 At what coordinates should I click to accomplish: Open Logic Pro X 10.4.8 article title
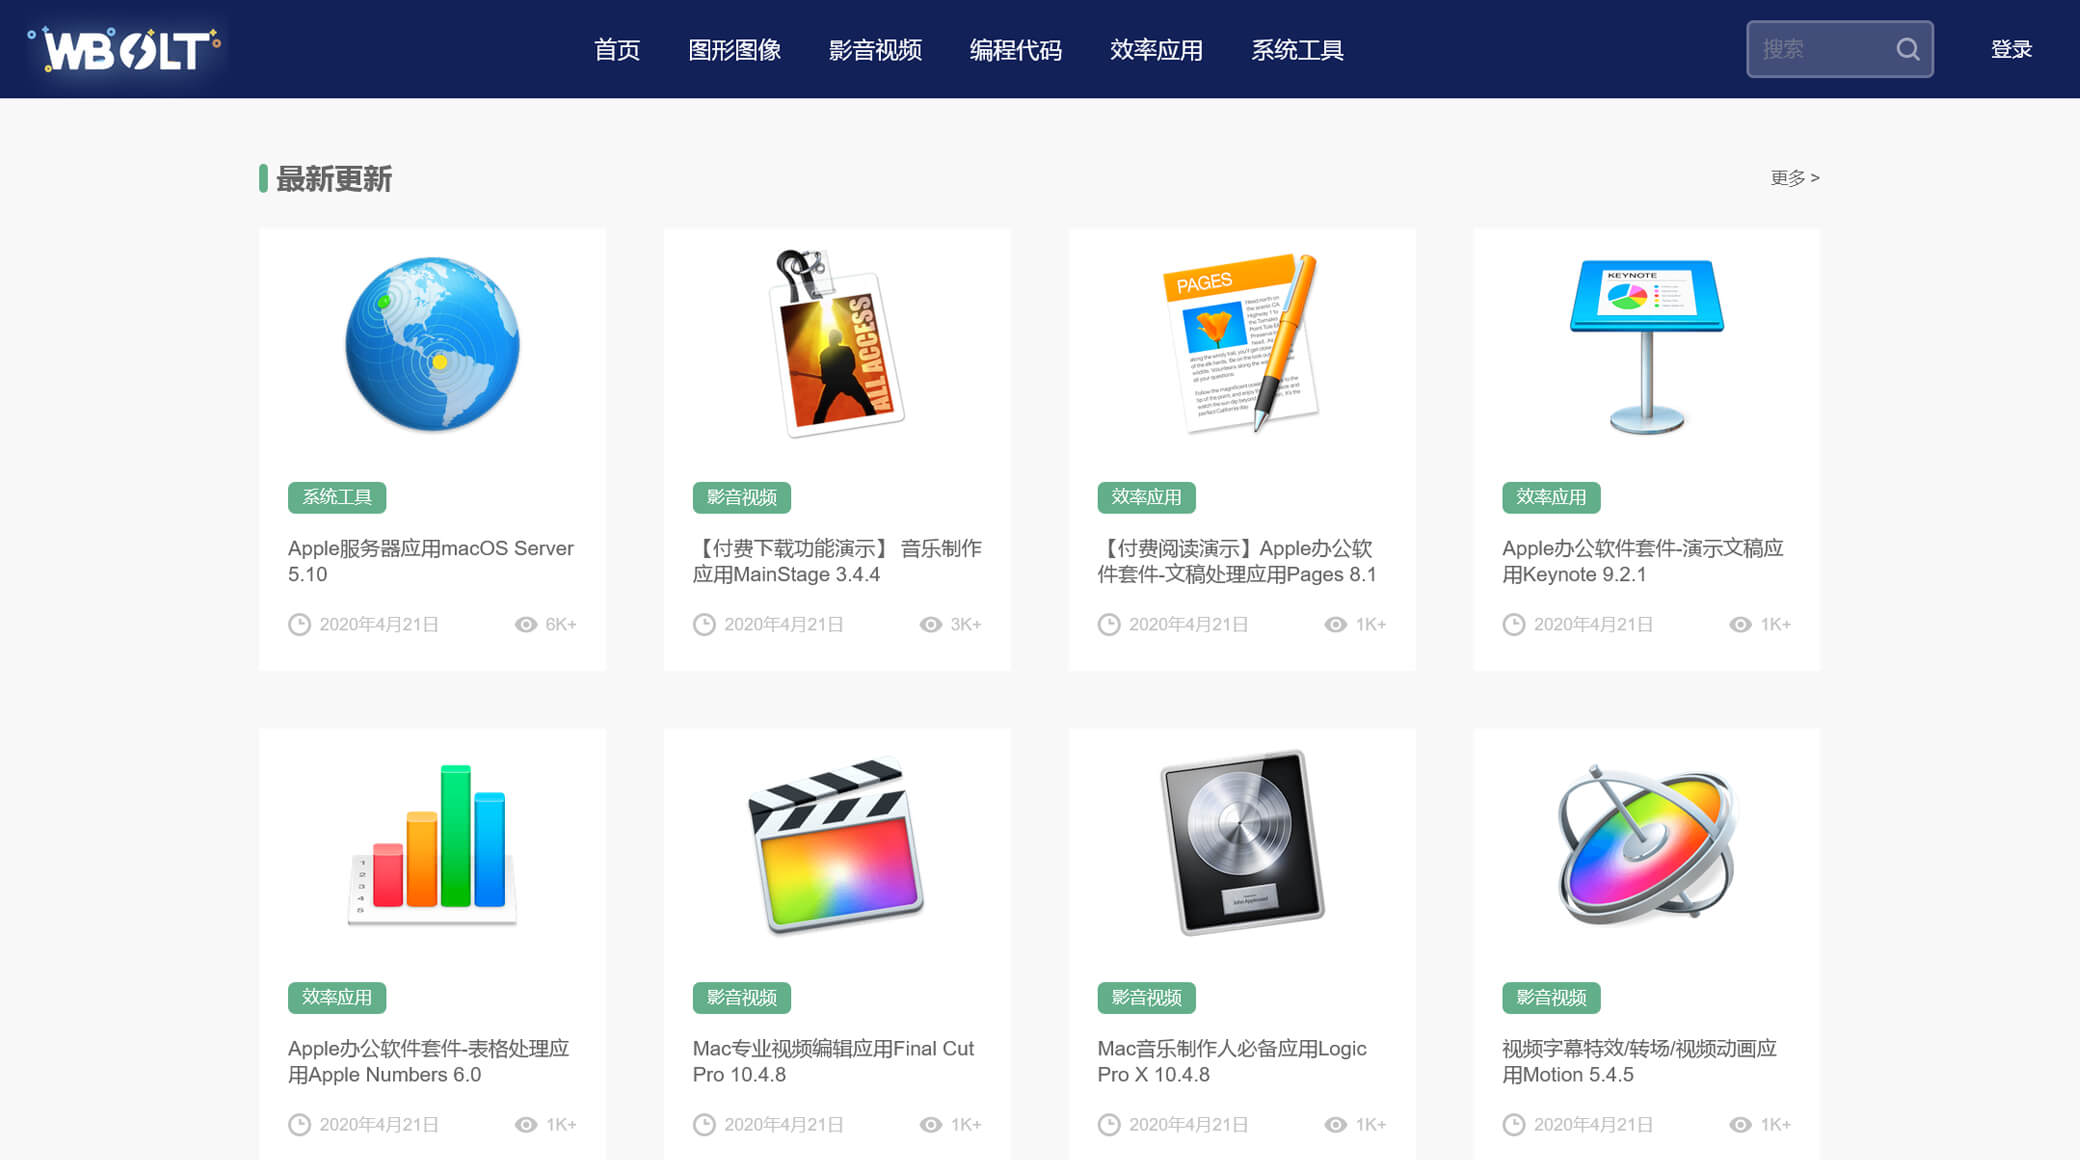tap(1232, 1061)
